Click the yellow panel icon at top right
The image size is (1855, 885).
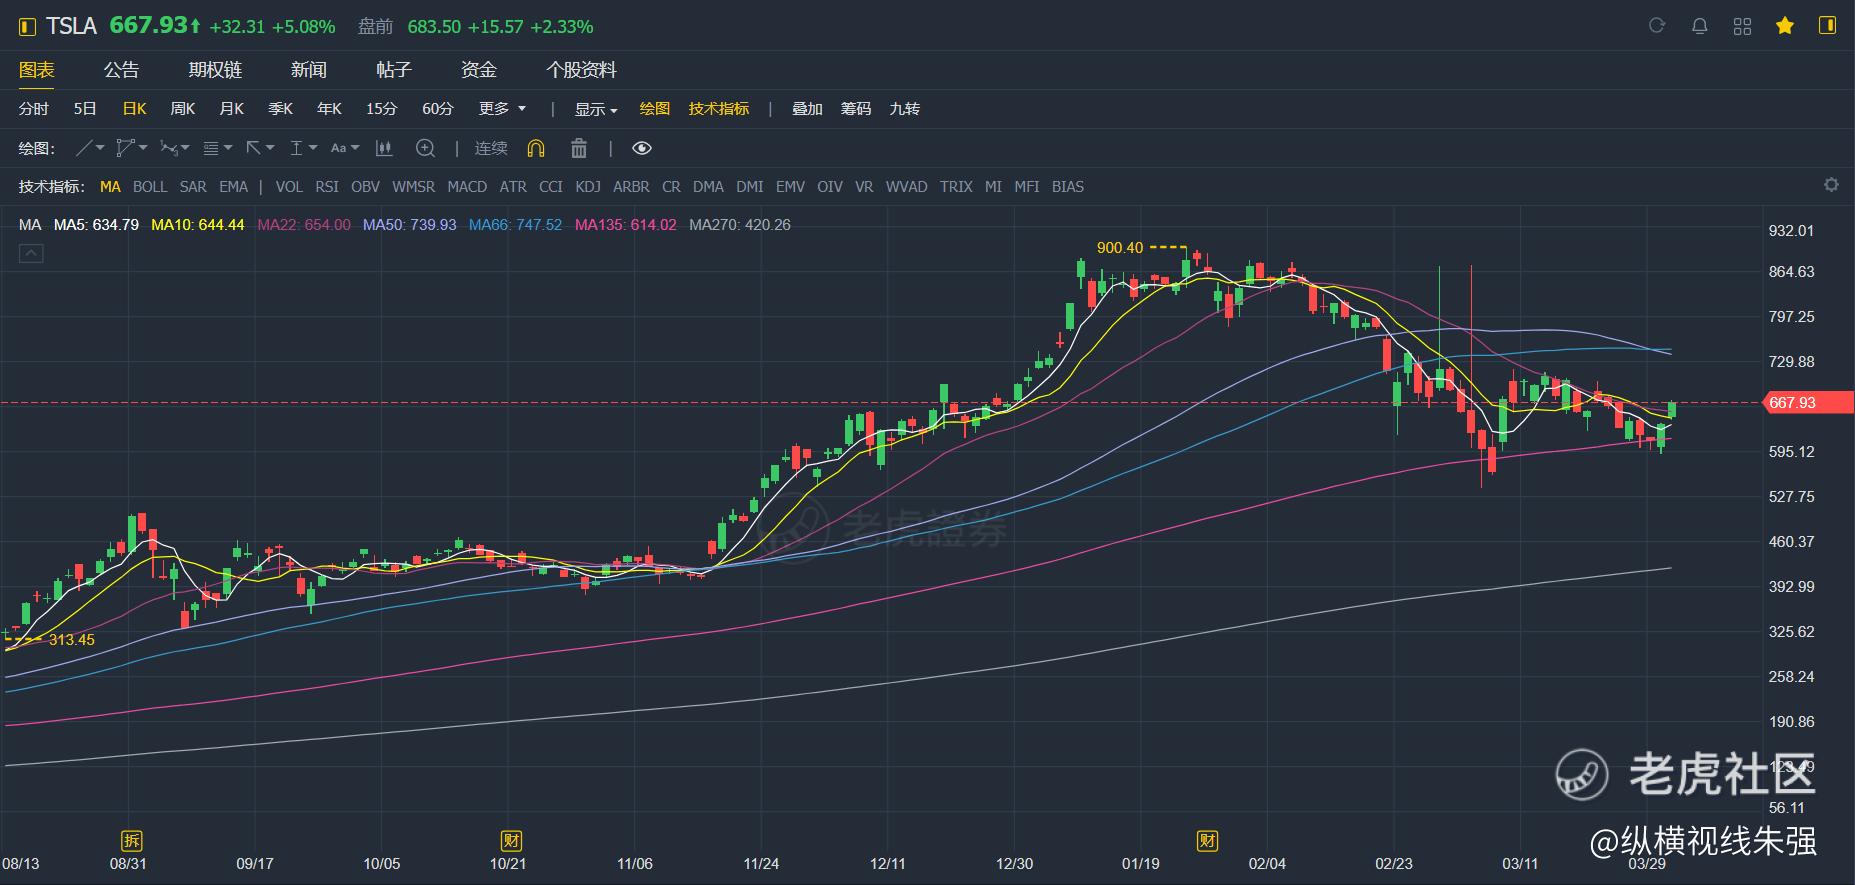[x=1828, y=26]
